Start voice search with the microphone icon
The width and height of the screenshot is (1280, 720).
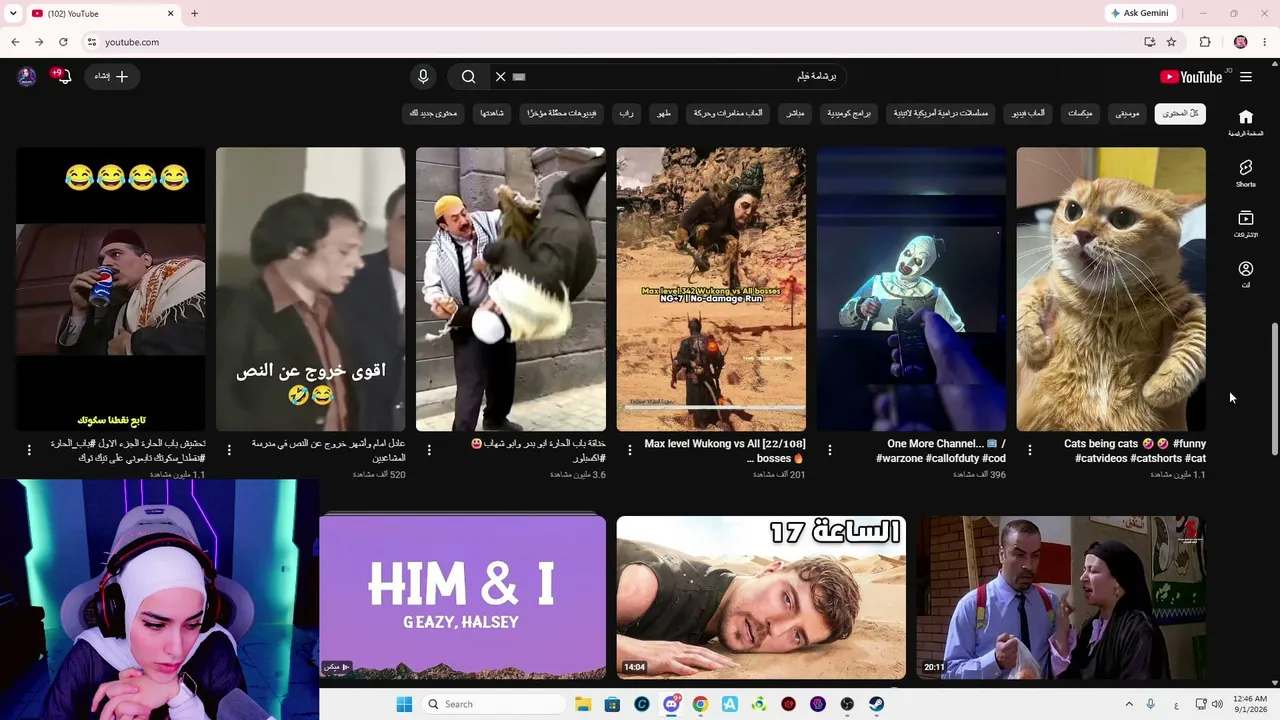(423, 77)
